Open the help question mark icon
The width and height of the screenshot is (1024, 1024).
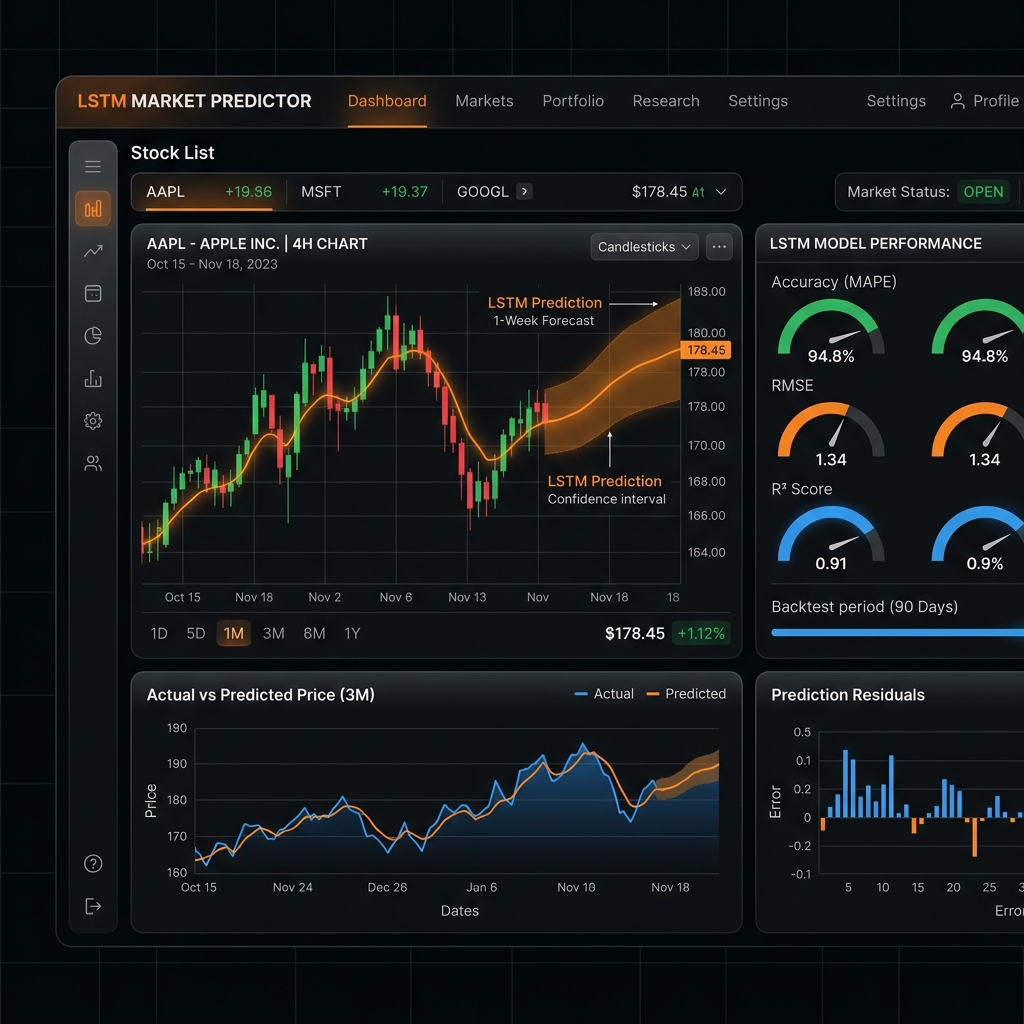(x=93, y=863)
